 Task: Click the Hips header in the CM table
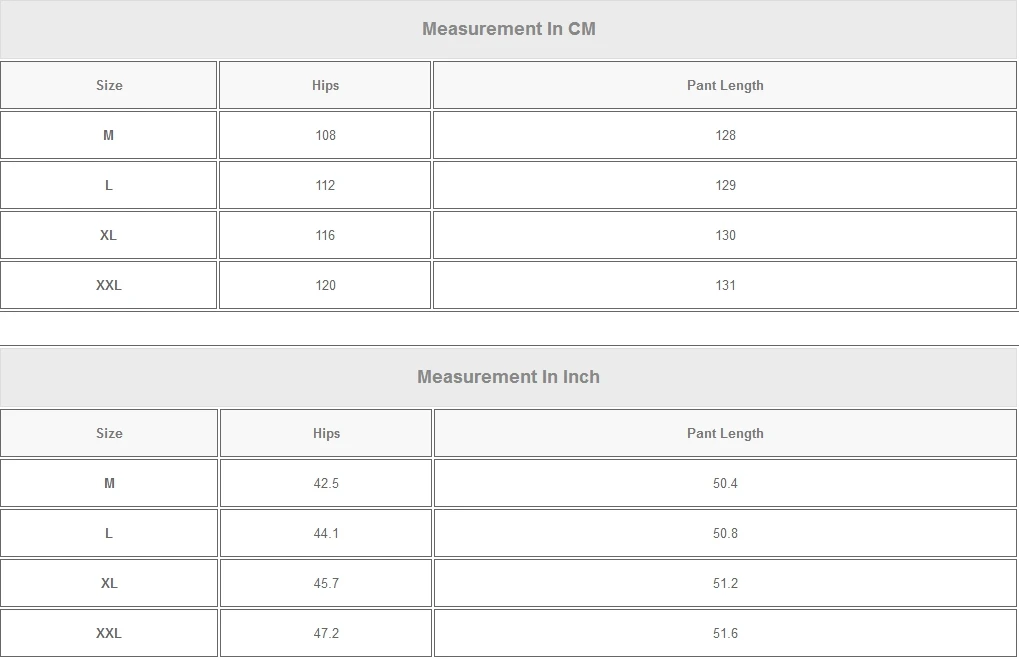(325, 85)
